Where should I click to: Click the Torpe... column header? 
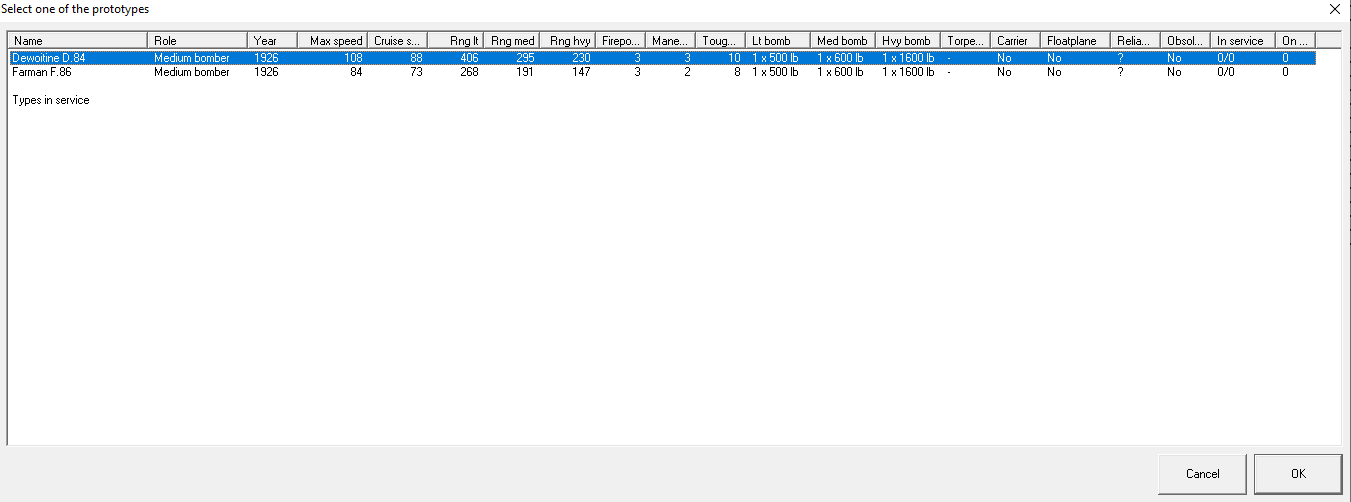[967, 41]
